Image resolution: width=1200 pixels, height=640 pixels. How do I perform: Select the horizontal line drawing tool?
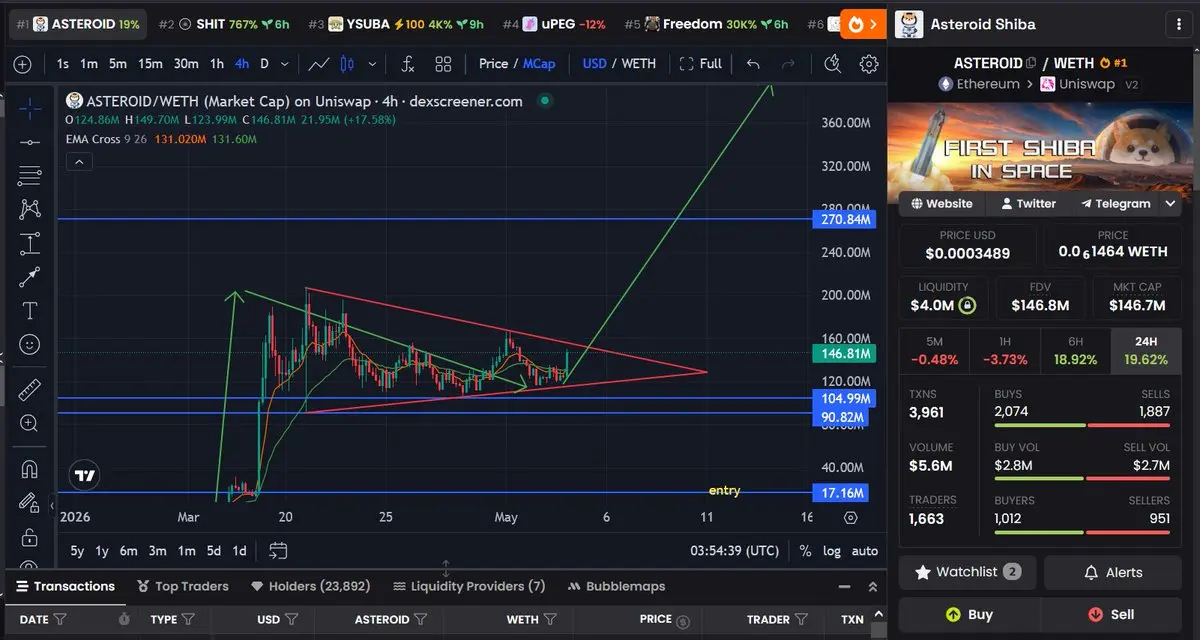(x=30, y=142)
